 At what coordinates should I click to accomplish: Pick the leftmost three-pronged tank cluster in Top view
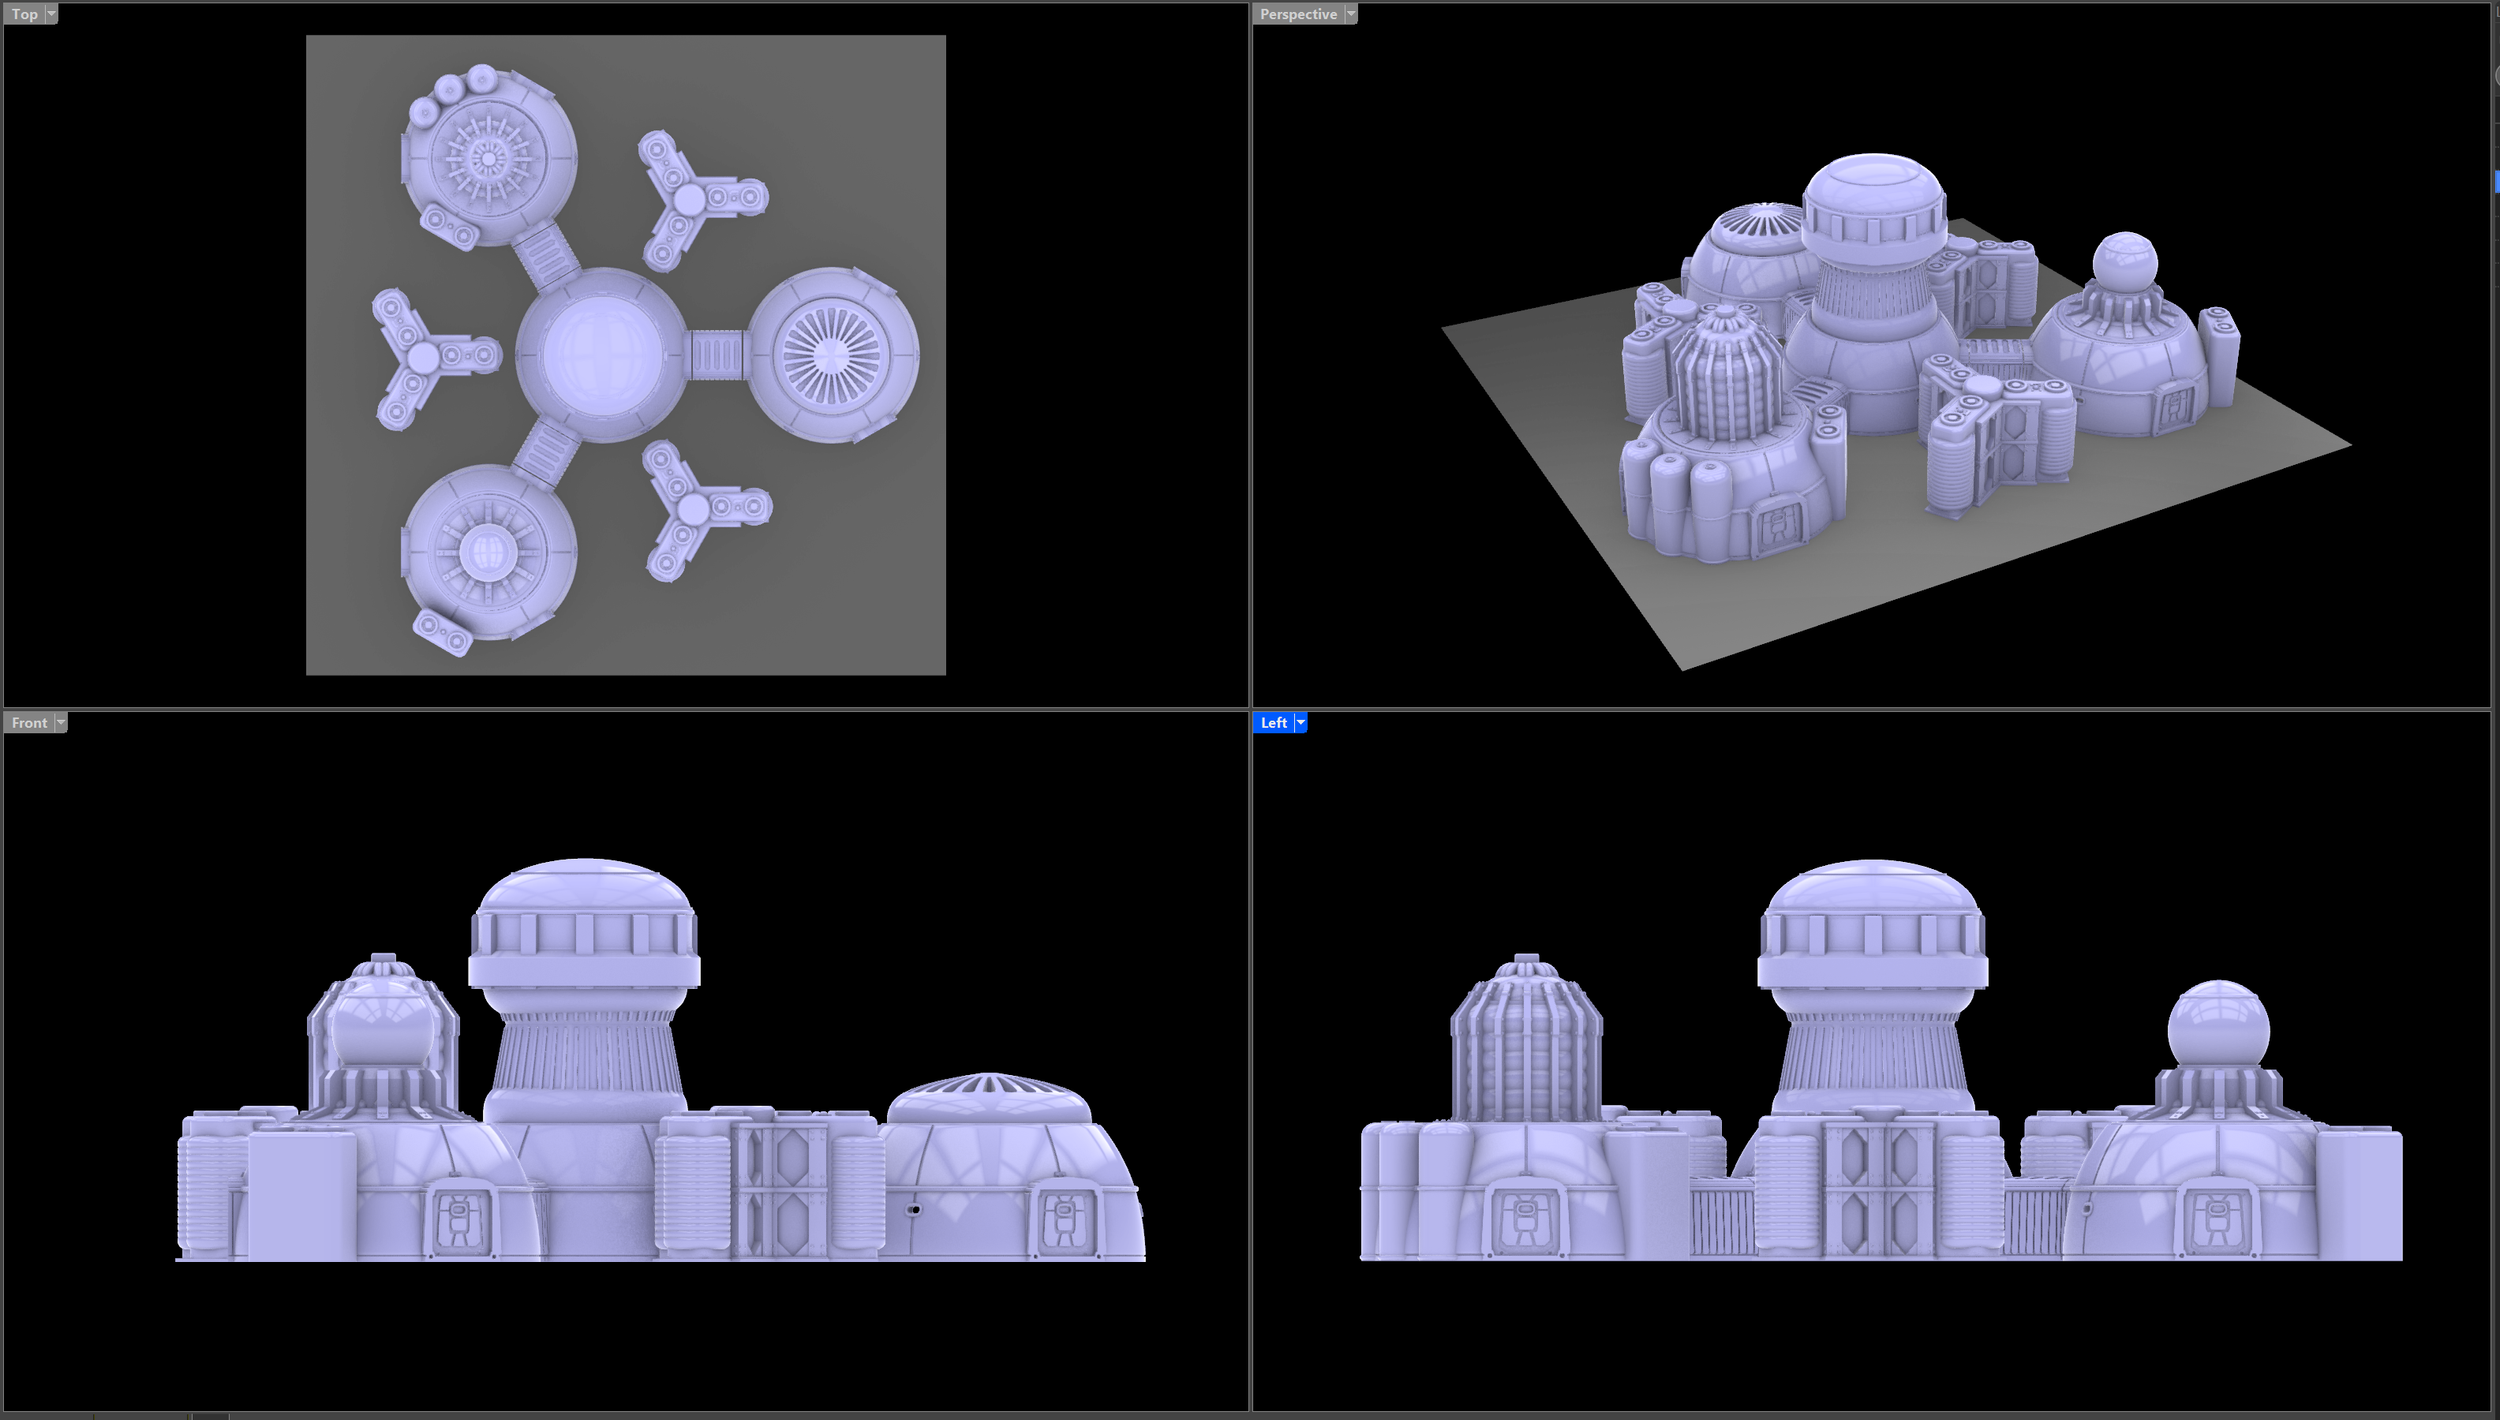(424, 357)
